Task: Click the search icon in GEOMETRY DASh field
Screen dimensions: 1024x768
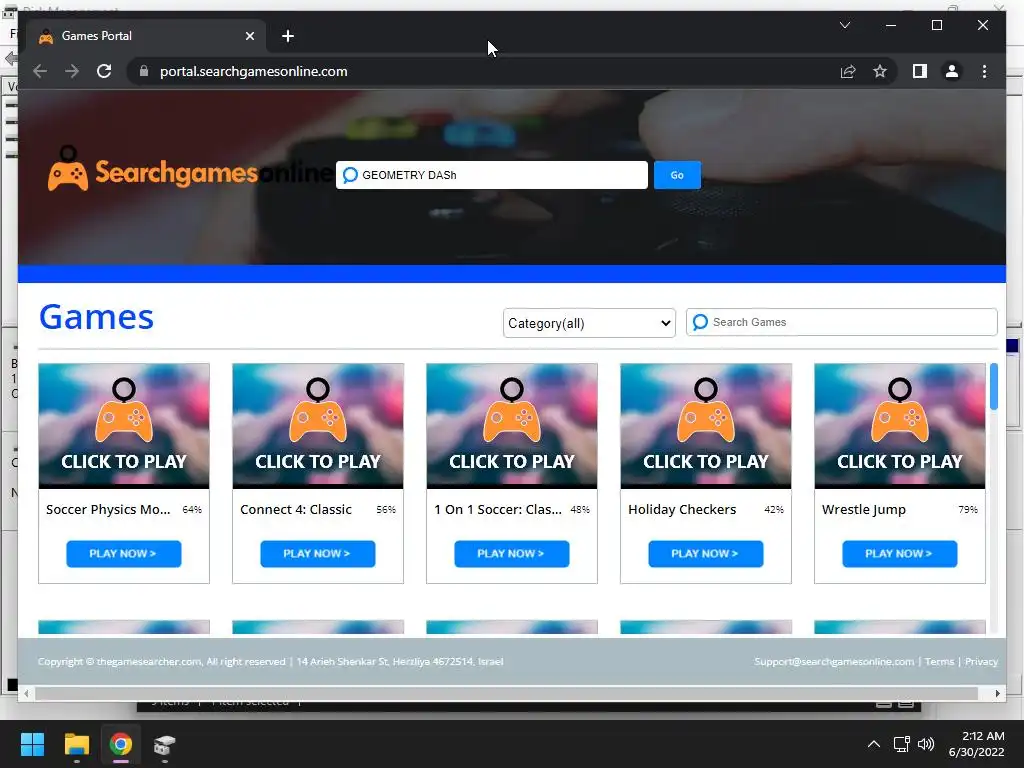Action: pyautogui.click(x=350, y=175)
